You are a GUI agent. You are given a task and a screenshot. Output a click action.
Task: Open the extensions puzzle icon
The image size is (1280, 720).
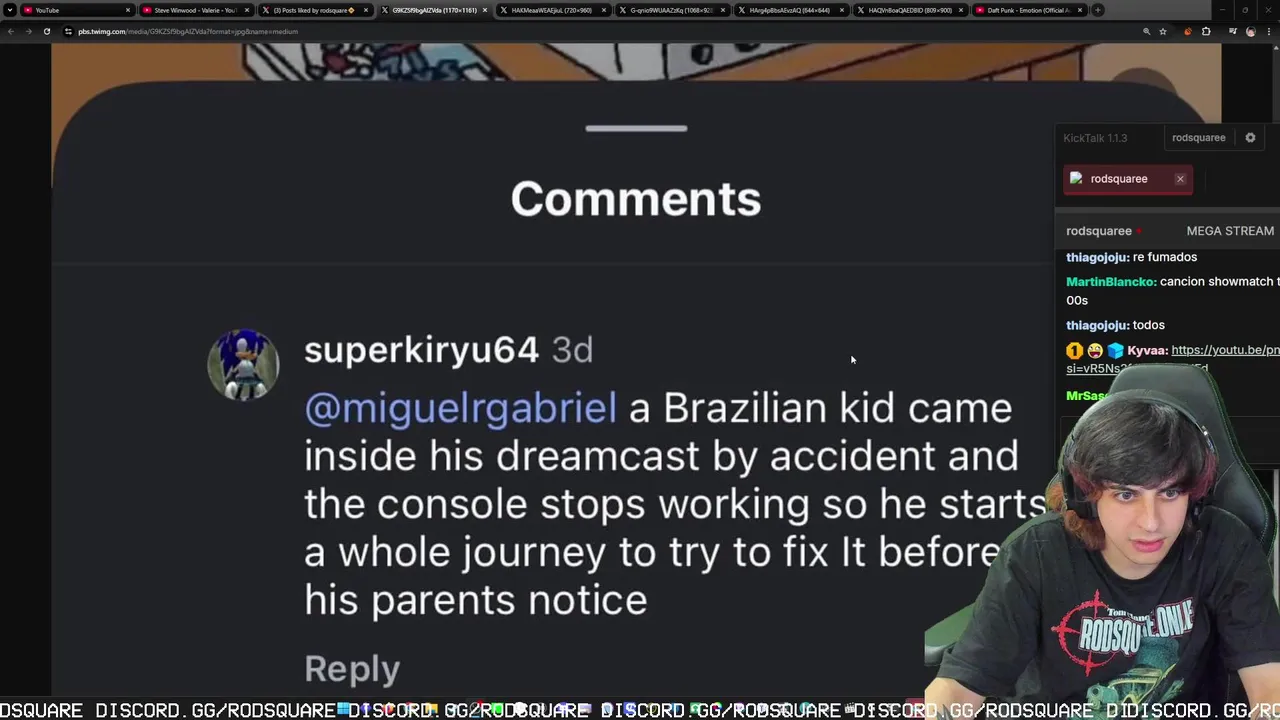click(x=1206, y=31)
